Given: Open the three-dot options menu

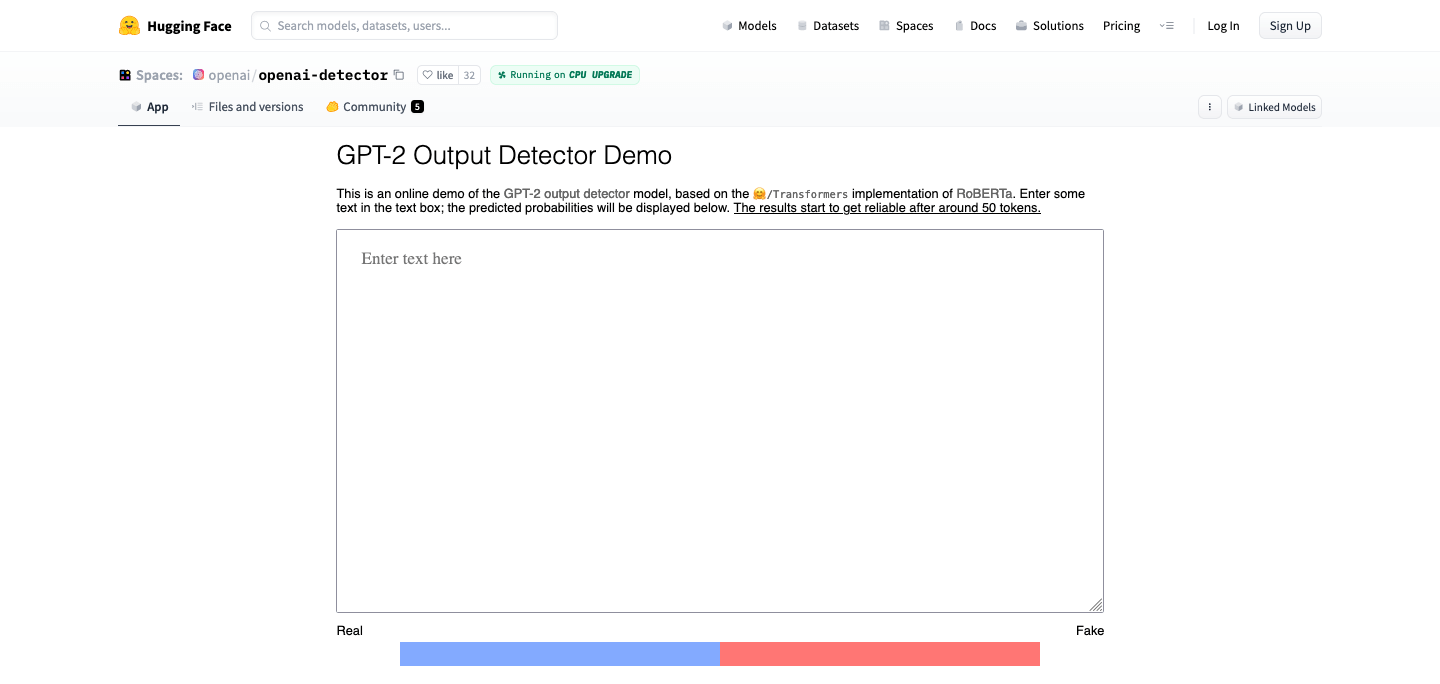Looking at the screenshot, I should (x=1210, y=107).
